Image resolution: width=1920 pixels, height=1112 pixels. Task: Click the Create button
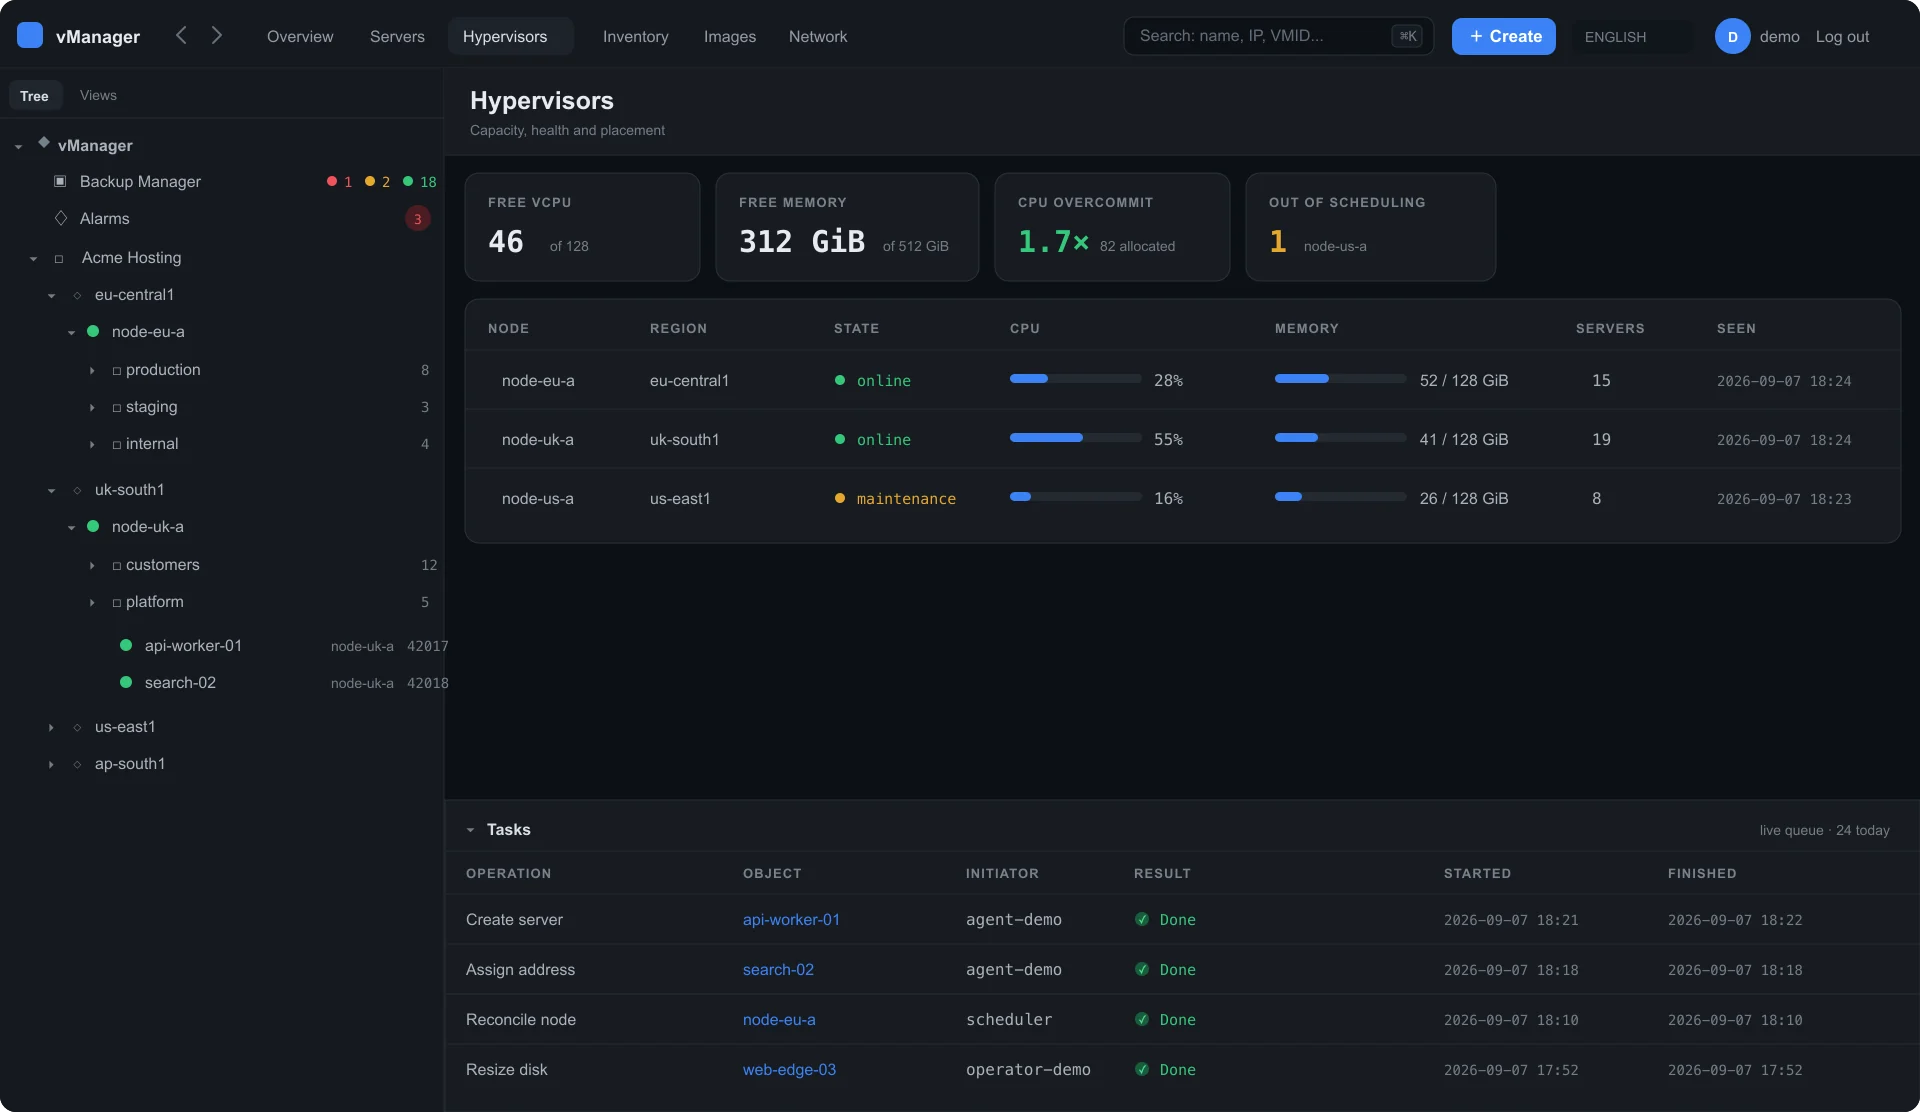click(1504, 36)
